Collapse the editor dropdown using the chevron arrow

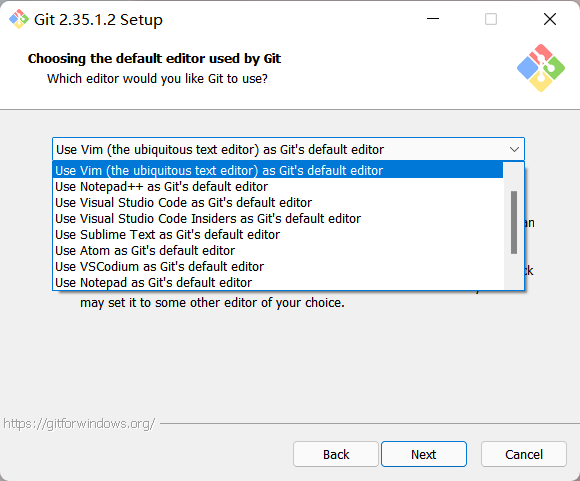pos(514,149)
